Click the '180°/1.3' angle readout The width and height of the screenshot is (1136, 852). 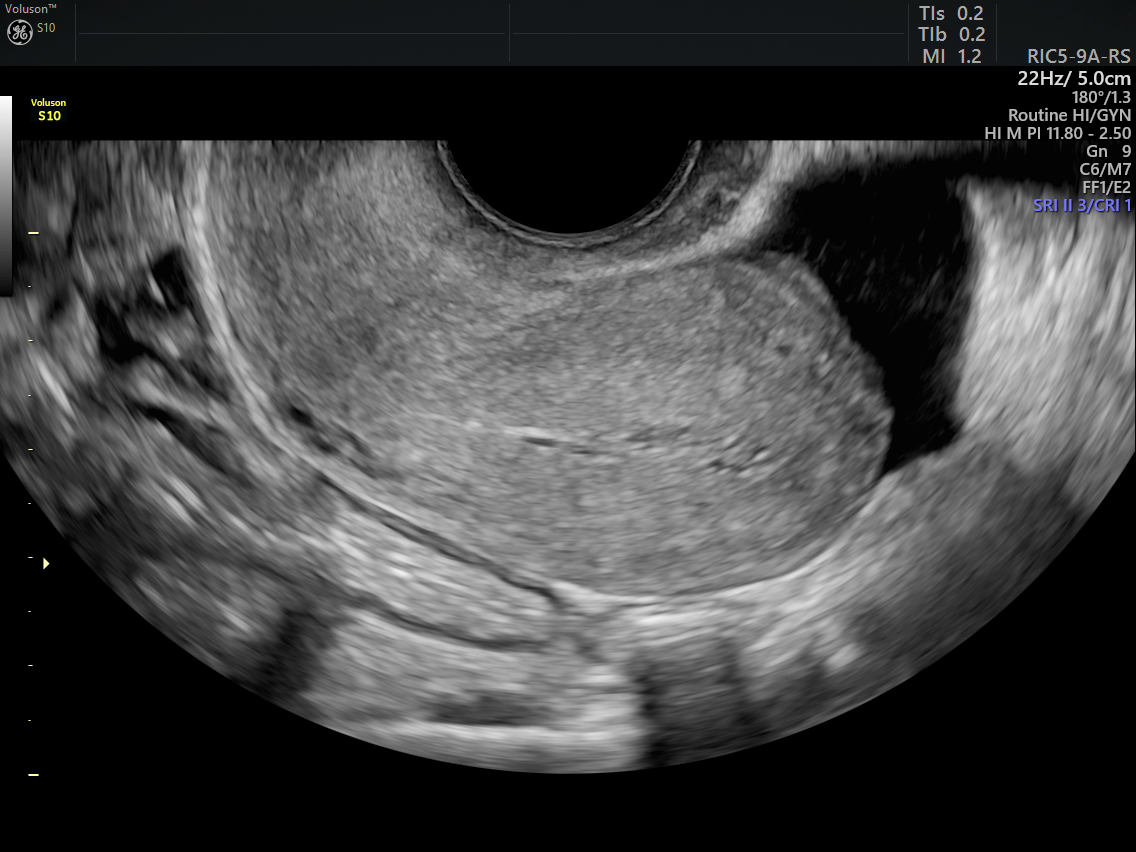pyautogui.click(x=1101, y=97)
